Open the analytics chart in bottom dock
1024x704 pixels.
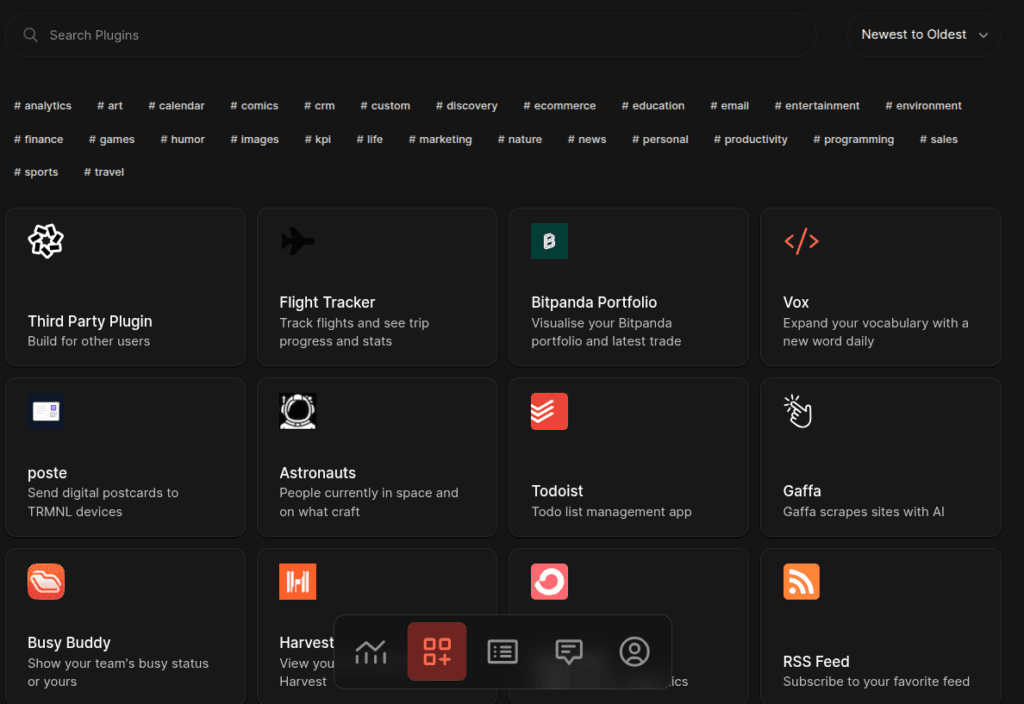(x=371, y=652)
